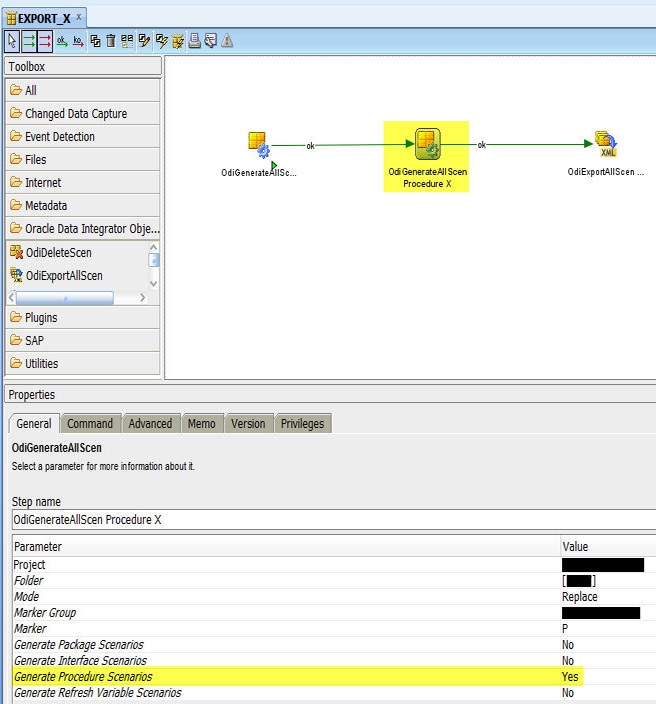The height and width of the screenshot is (704, 656).
Task: Toggle Generate Procedure Scenarios value Yes
Action: click(570, 677)
